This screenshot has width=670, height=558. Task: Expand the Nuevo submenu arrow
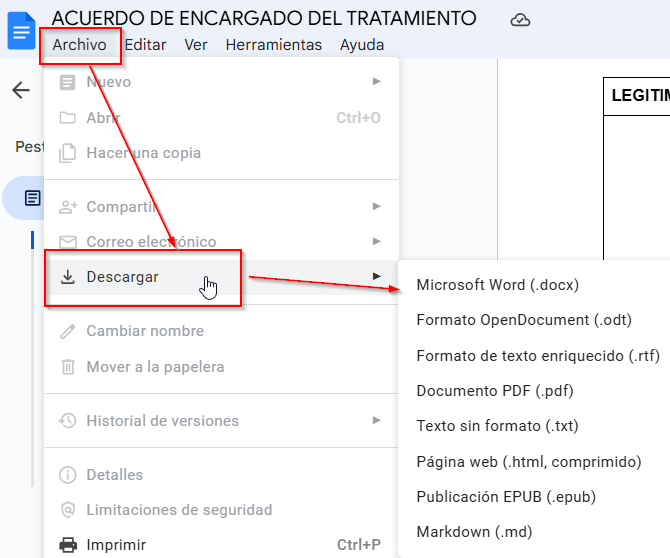[x=377, y=81]
